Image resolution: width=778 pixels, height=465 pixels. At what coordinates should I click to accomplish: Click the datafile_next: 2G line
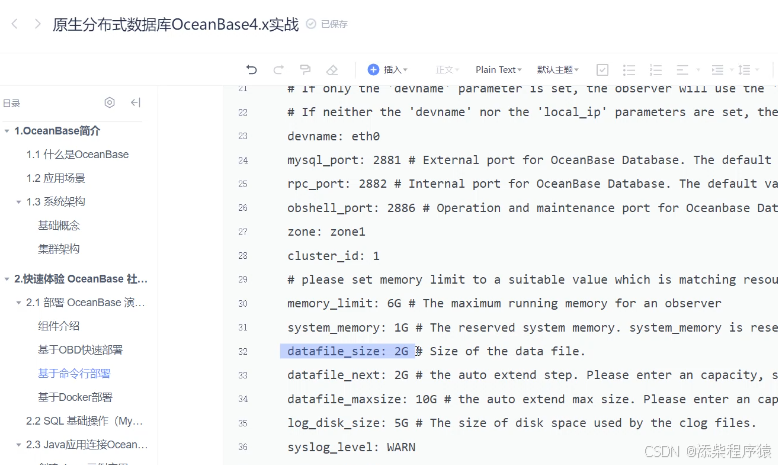[x=532, y=375]
